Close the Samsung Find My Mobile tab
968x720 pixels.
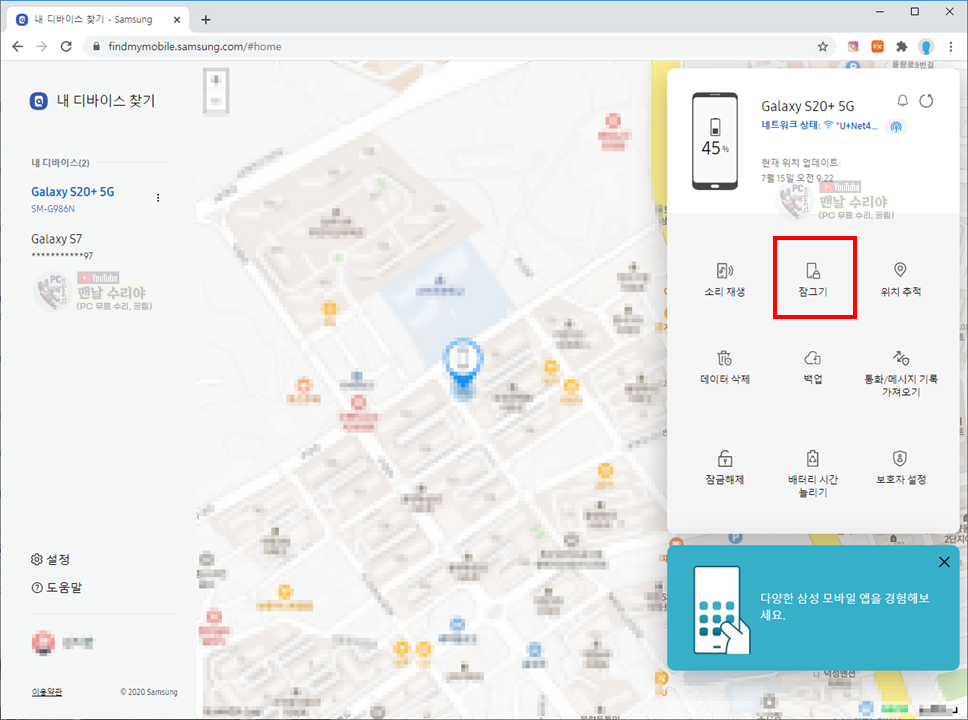tap(177, 20)
